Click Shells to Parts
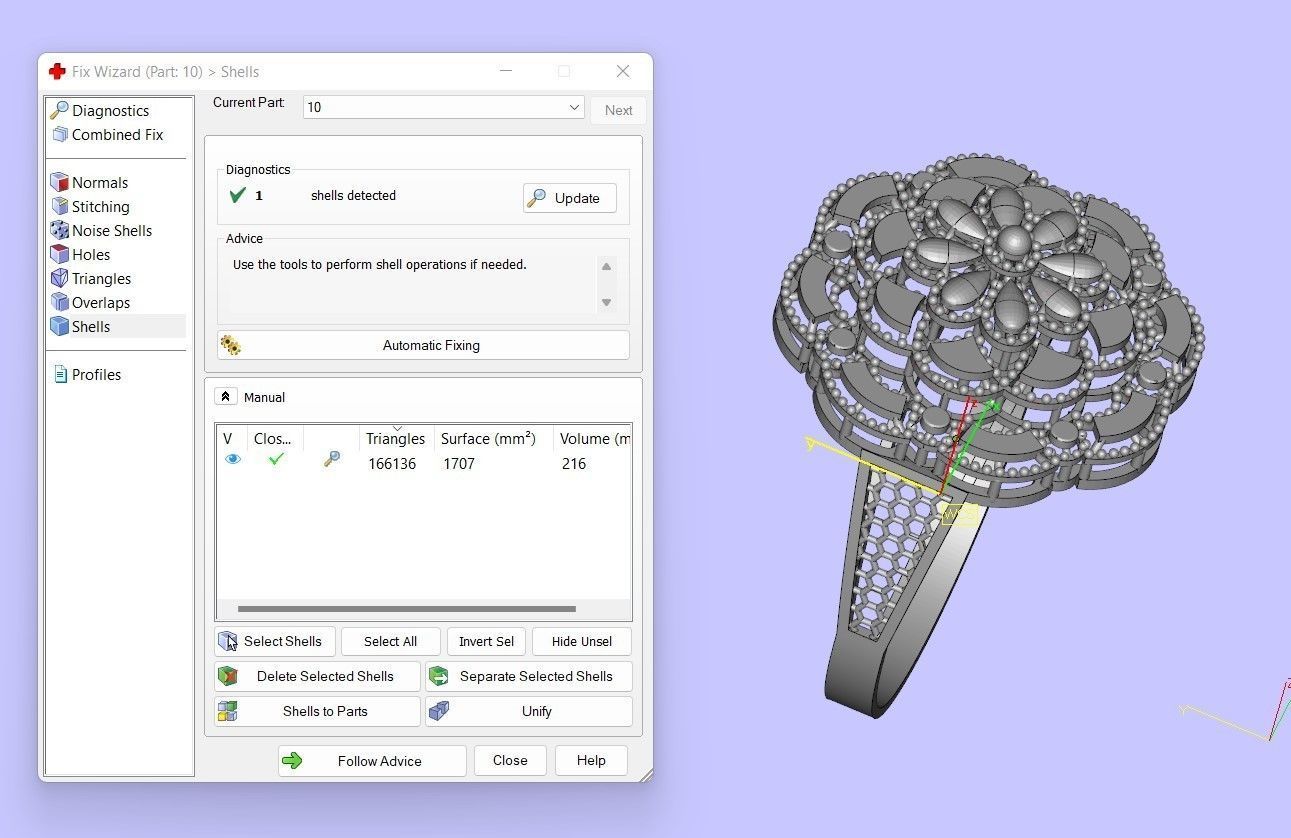Image resolution: width=1291 pixels, height=838 pixels. coord(317,712)
